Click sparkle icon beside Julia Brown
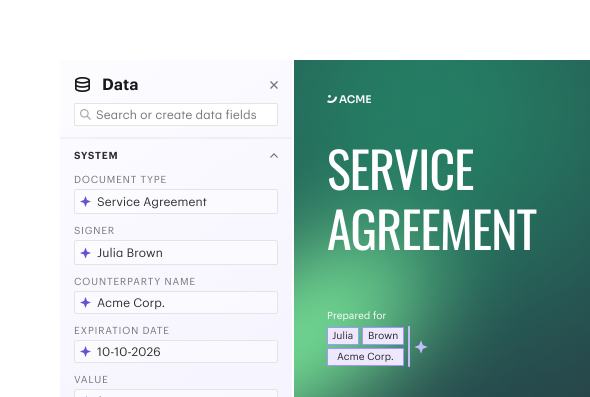The image size is (590, 397). click(85, 253)
